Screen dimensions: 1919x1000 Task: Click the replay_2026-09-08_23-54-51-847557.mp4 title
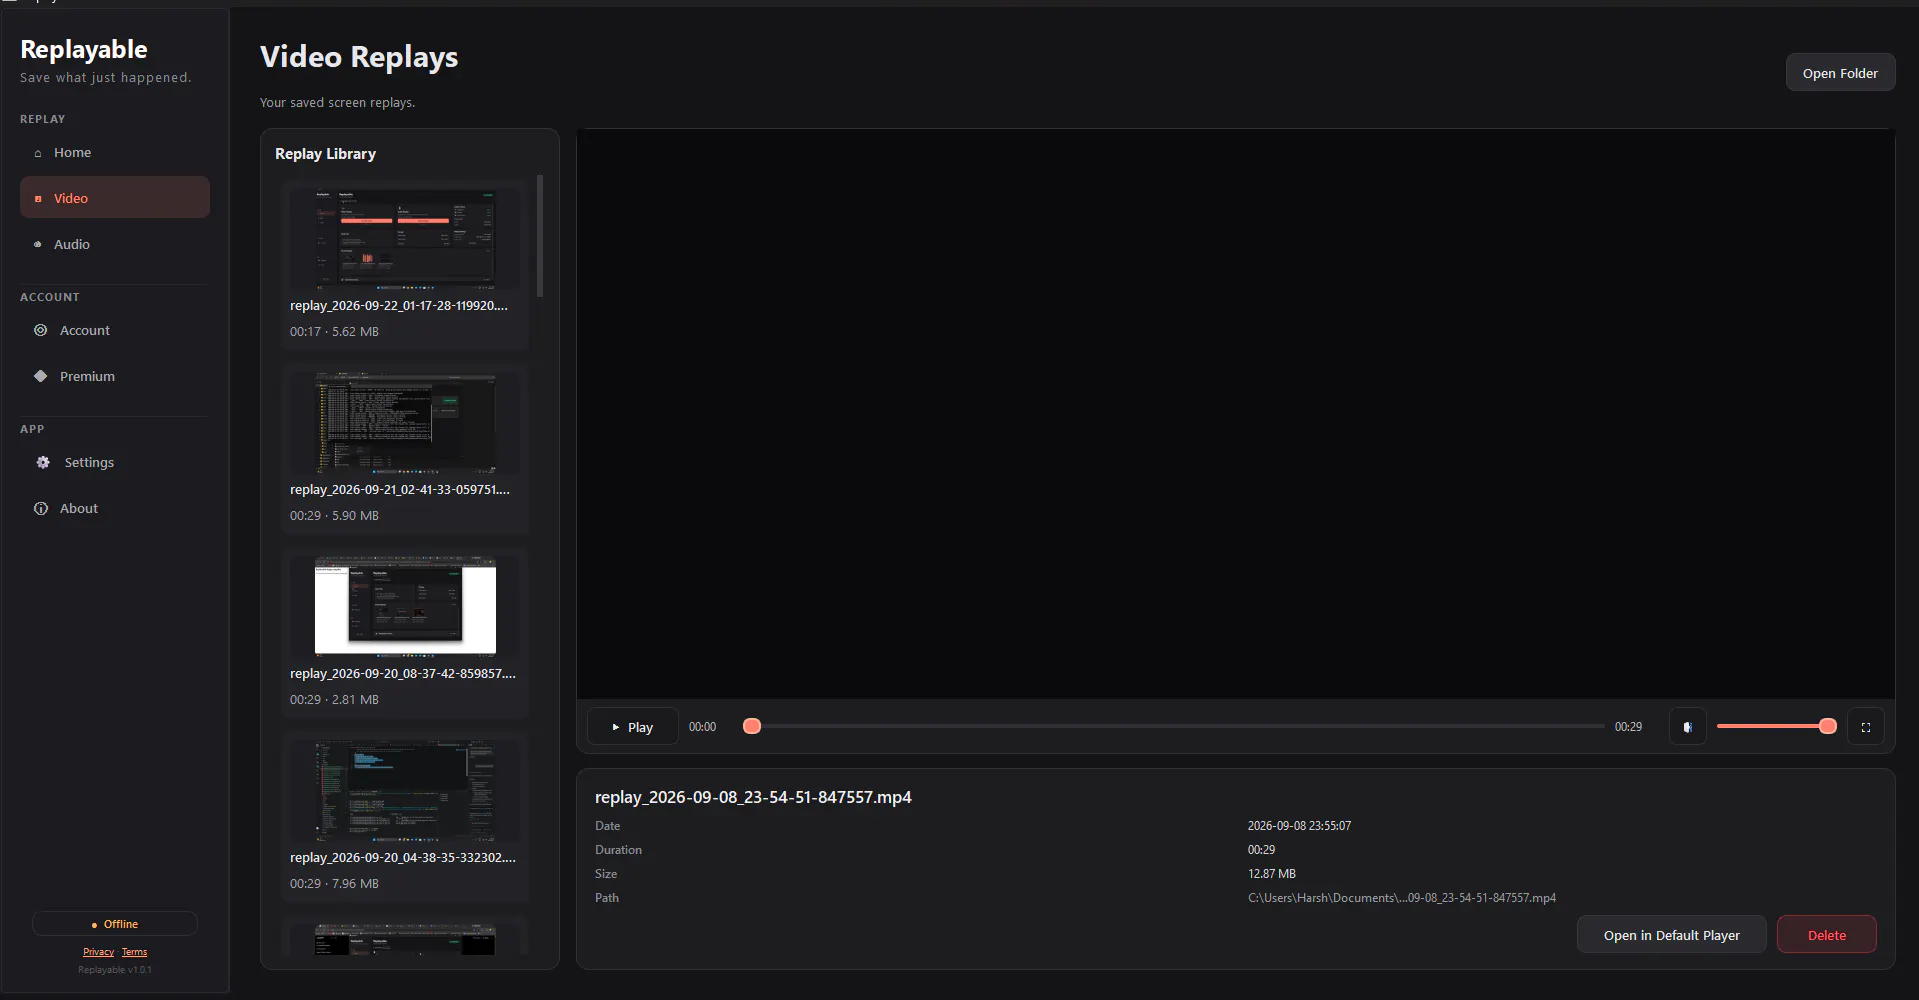click(x=753, y=797)
